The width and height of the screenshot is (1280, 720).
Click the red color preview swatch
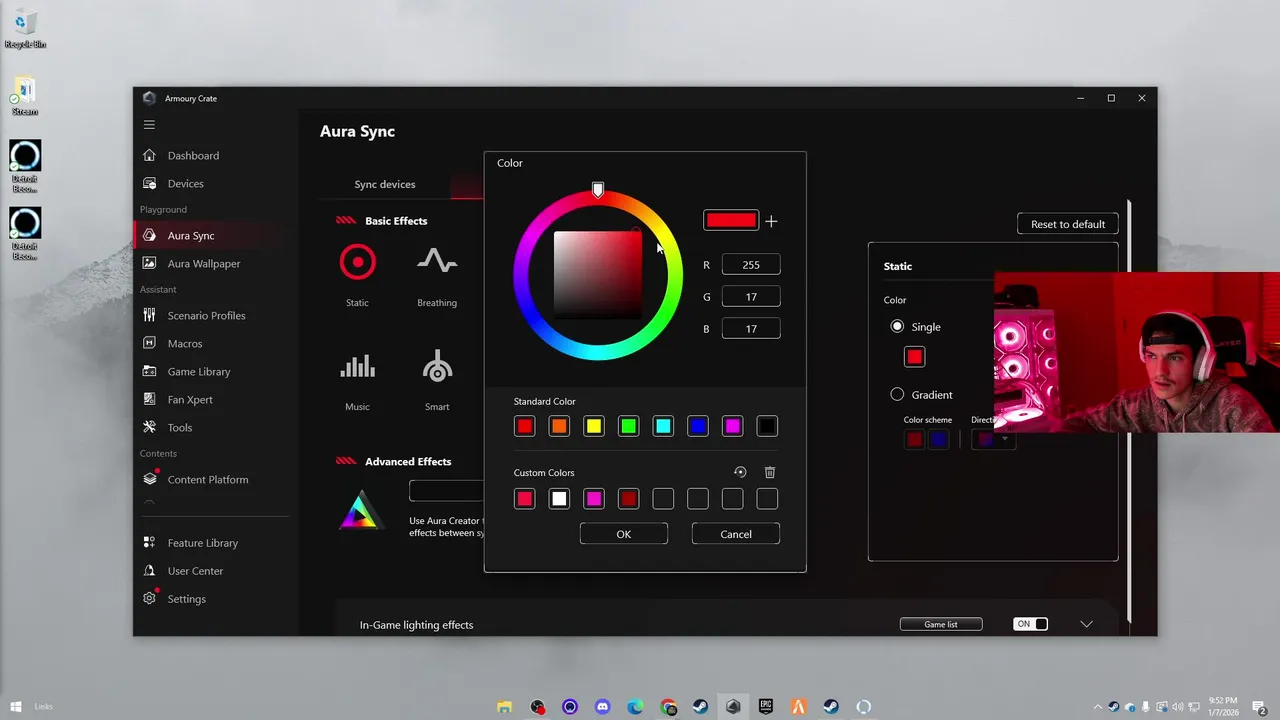[x=731, y=221]
